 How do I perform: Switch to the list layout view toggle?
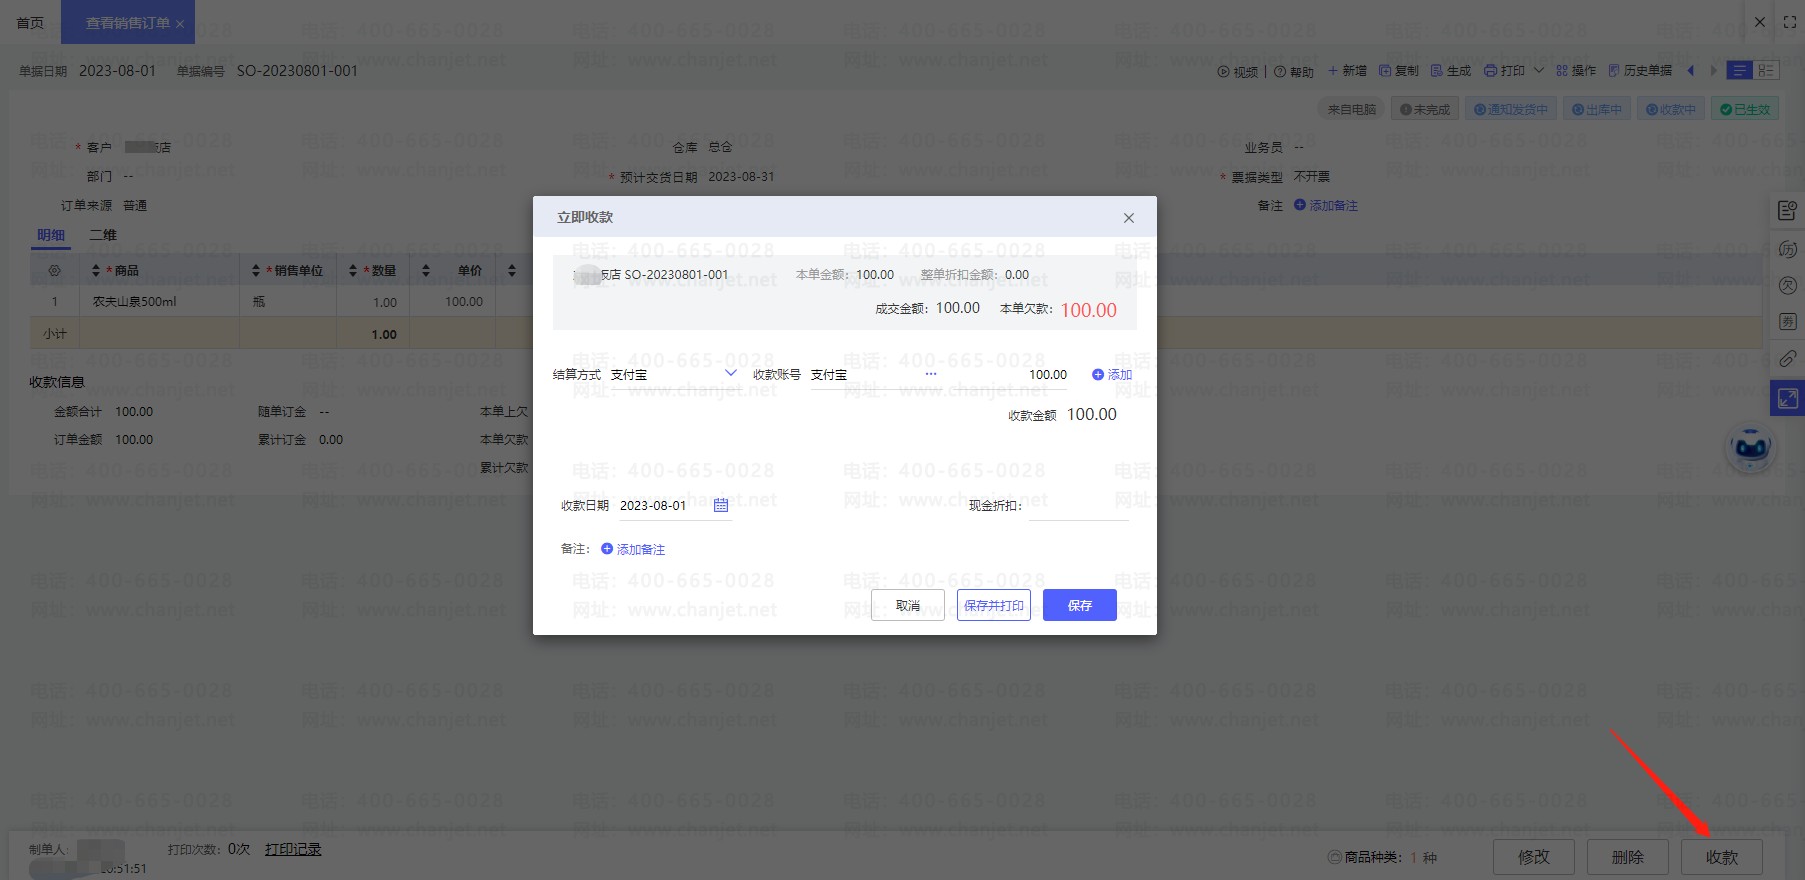point(1740,70)
